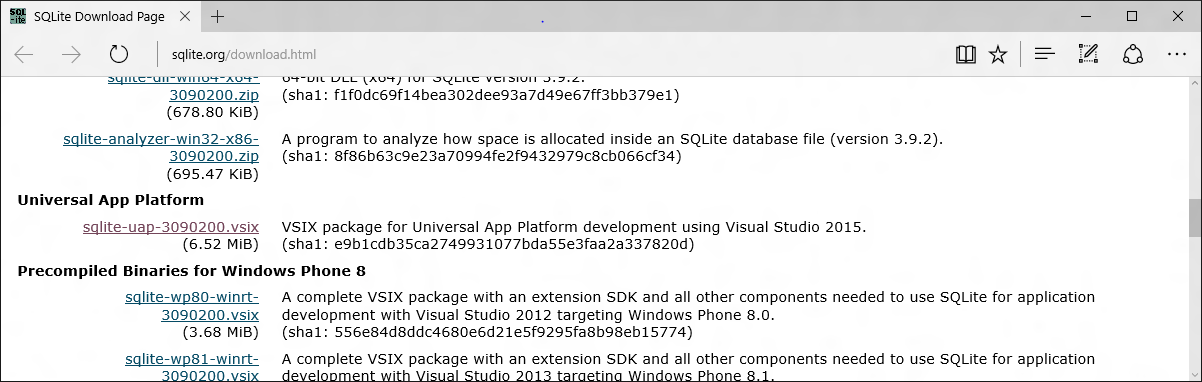Refresh the SQLite download page
Image resolution: width=1202 pixels, height=382 pixels.
(119, 54)
